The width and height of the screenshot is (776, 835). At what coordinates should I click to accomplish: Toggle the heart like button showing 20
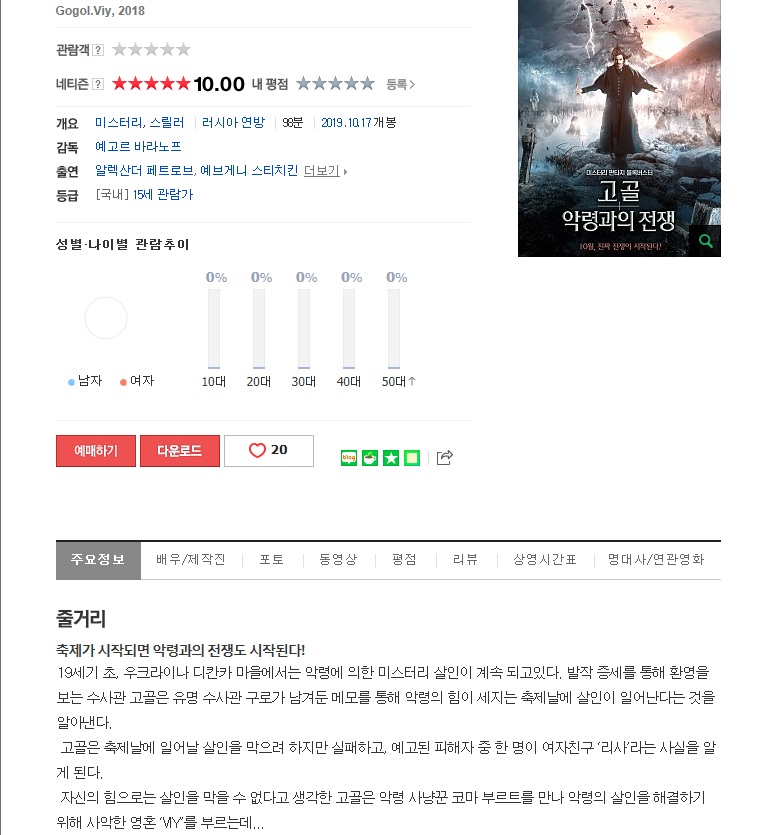click(x=269, y=451)
